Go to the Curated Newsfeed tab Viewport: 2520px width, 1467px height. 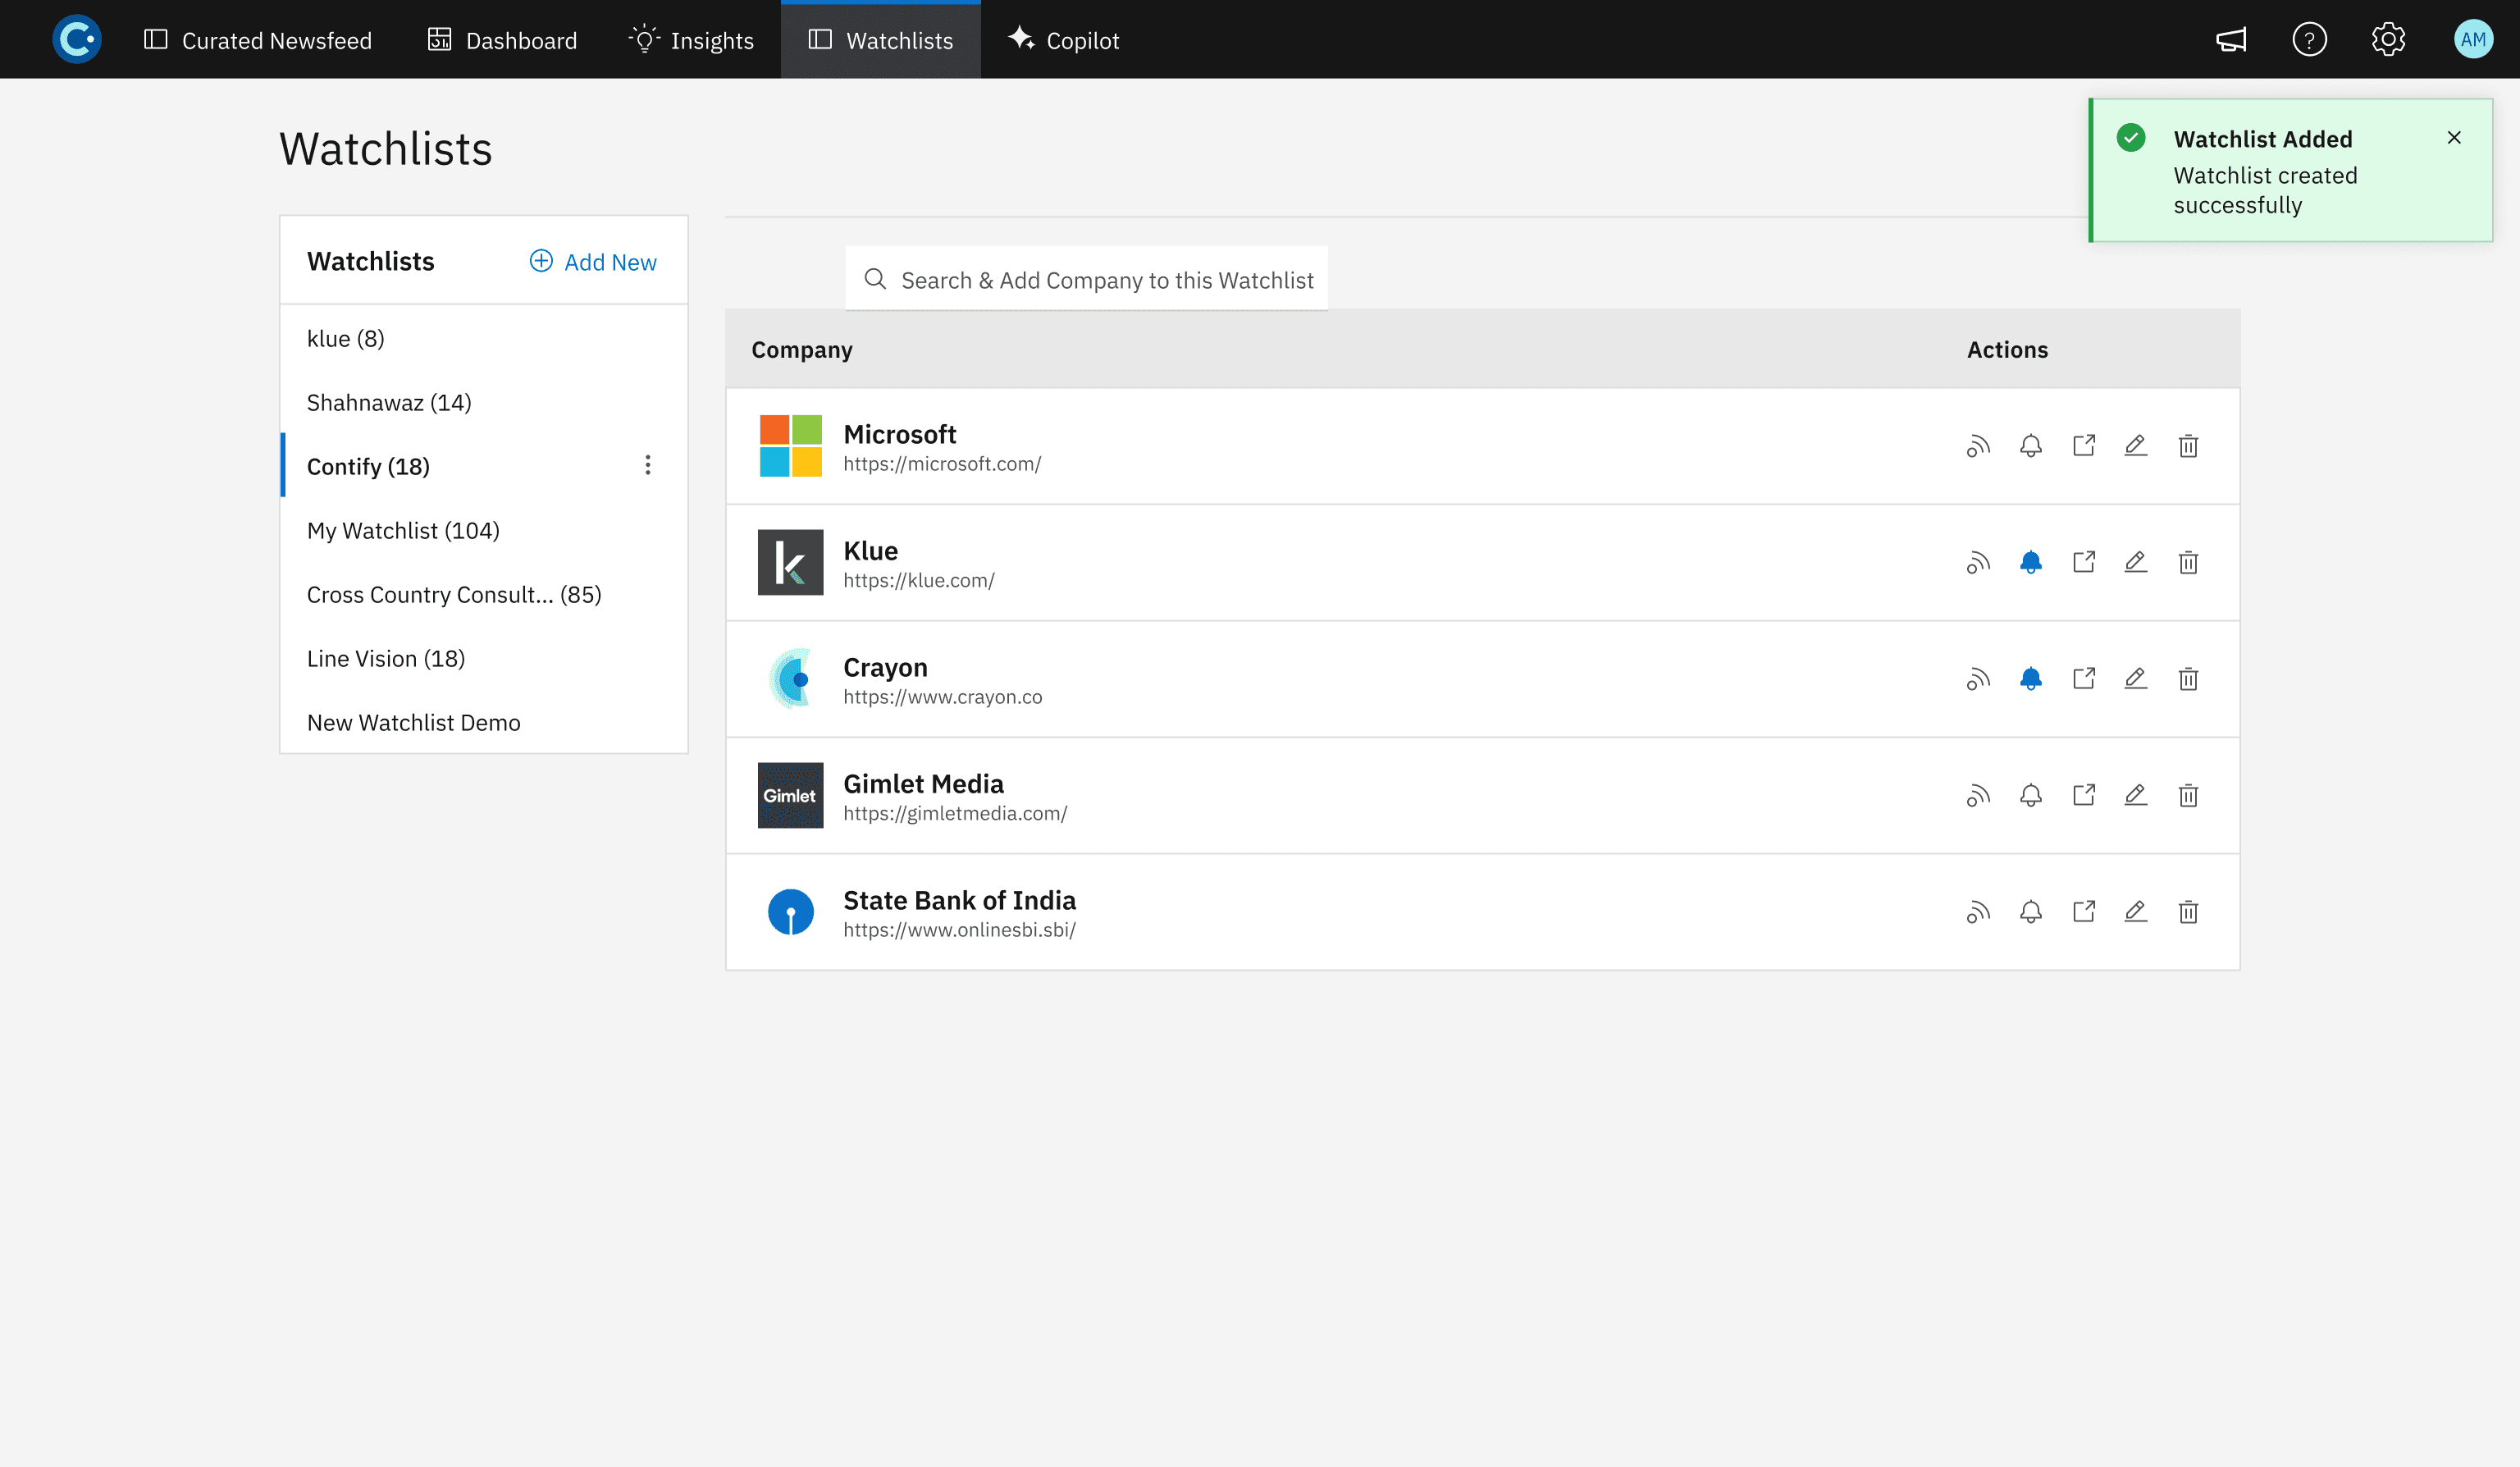click(258, 40)
